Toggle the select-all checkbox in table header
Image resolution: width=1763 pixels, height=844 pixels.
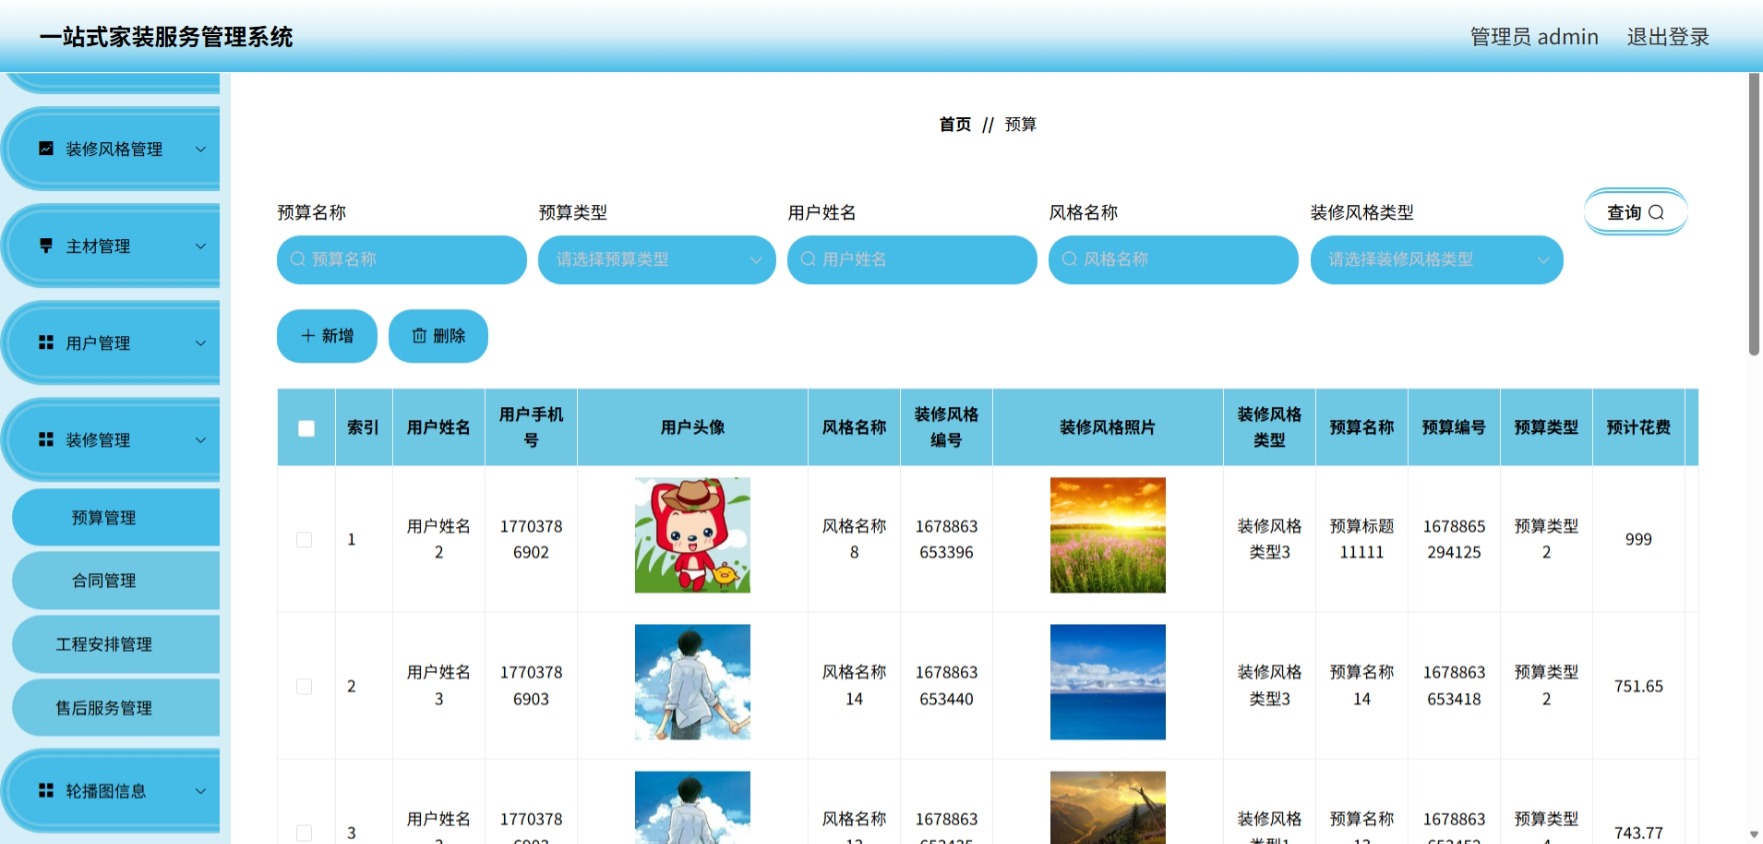[306, 428]
